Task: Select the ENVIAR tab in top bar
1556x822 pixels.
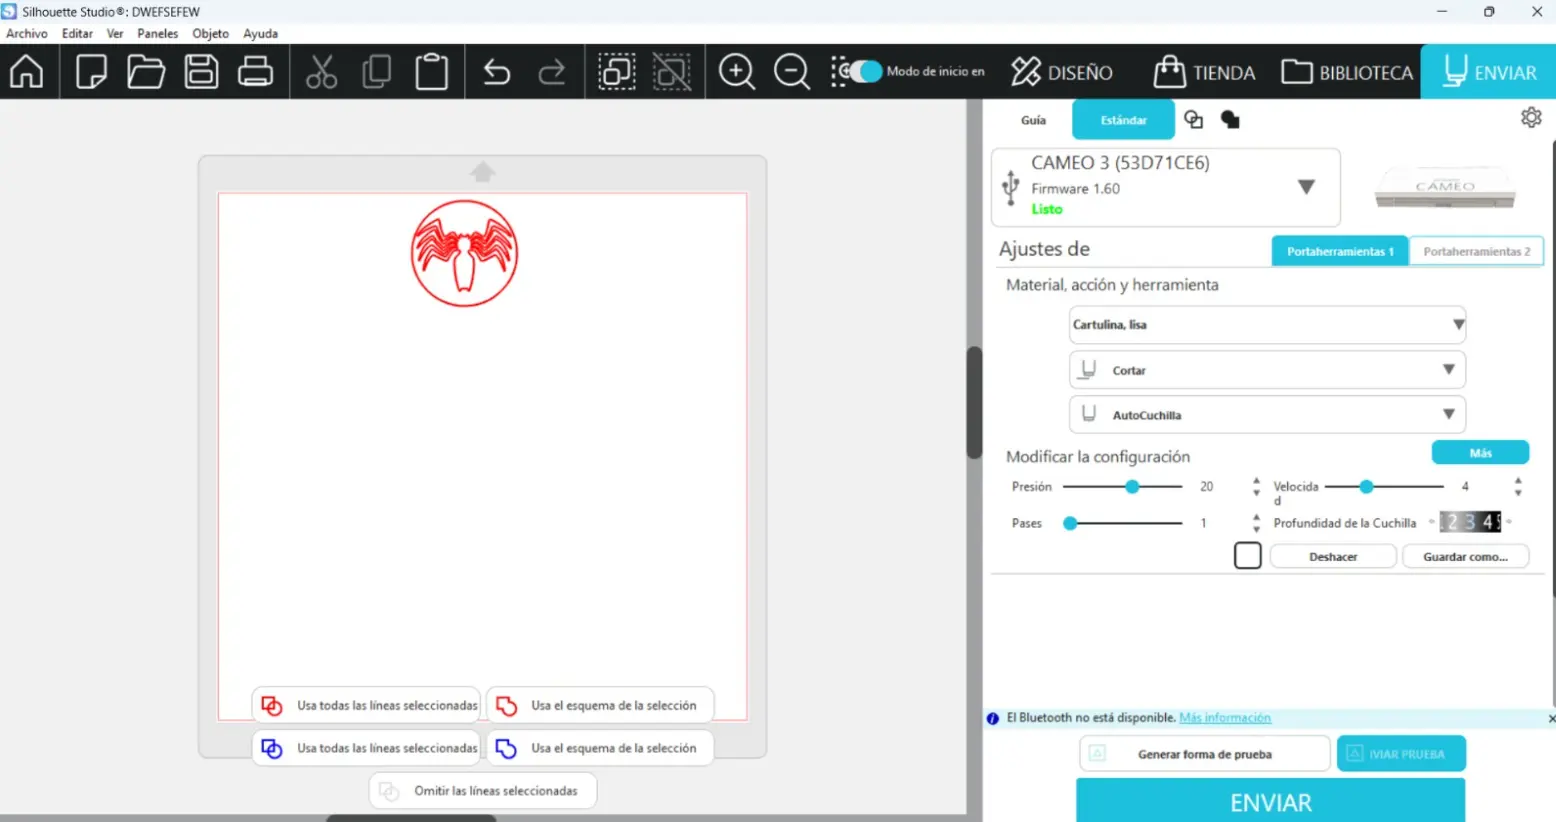Action: [1489, 72]
